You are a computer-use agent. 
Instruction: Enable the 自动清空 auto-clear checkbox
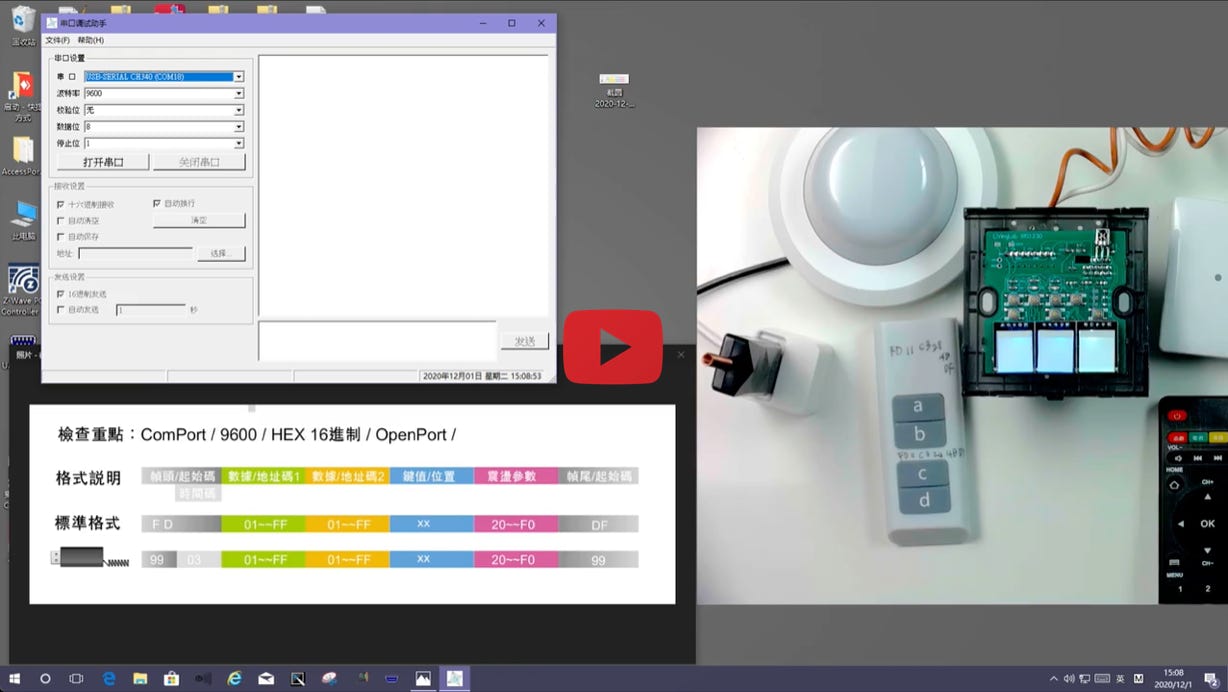click(61, 220)
